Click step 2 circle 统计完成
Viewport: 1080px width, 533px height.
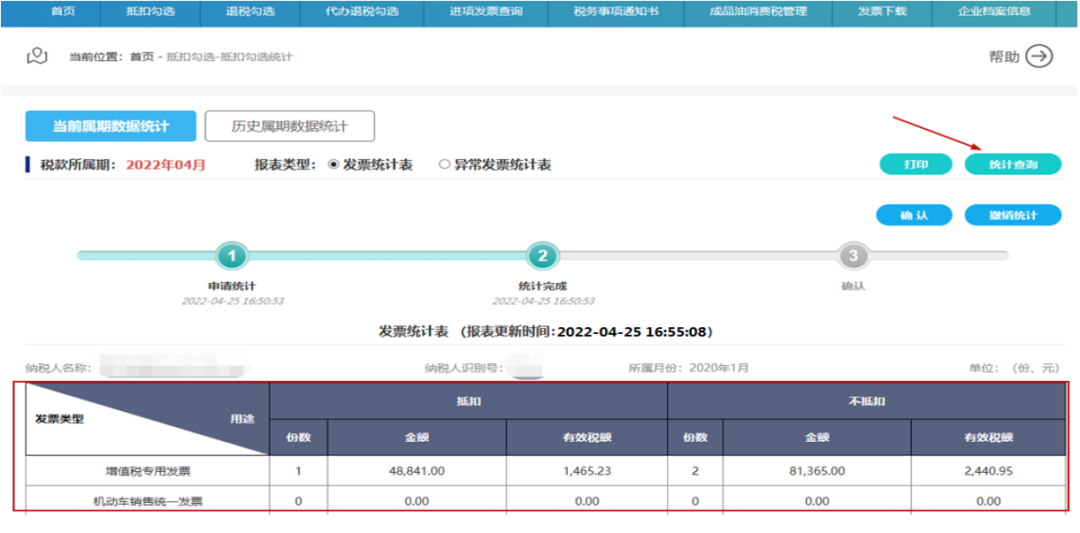point(542,256)
